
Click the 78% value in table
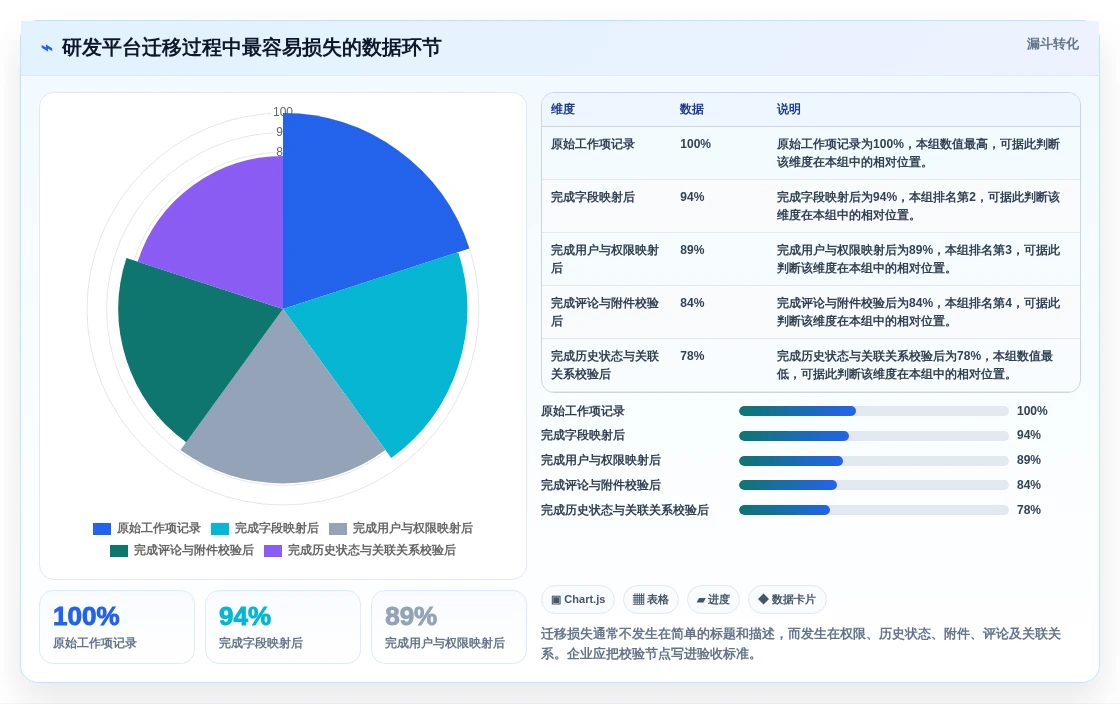(692, 356)
